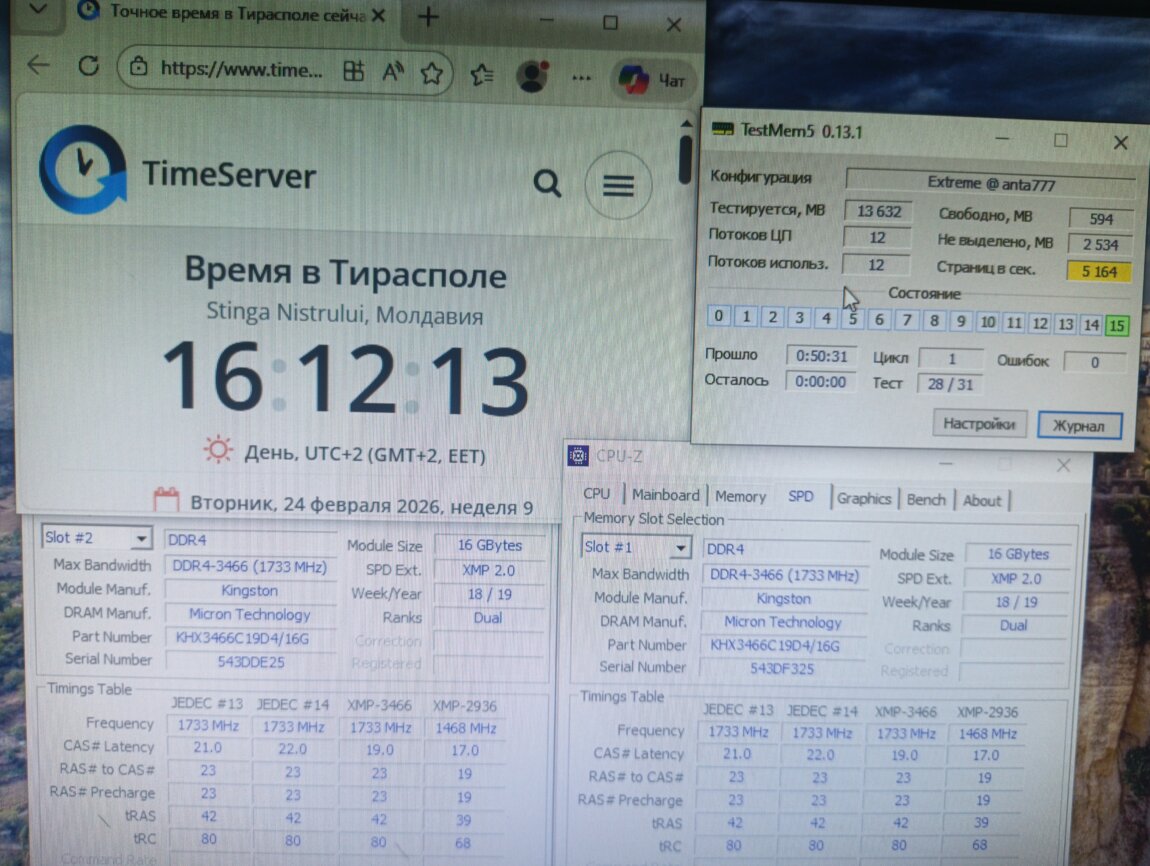Click the green thread 15 status box
Screen dimensions: 1150x866
click(1117, 324)
